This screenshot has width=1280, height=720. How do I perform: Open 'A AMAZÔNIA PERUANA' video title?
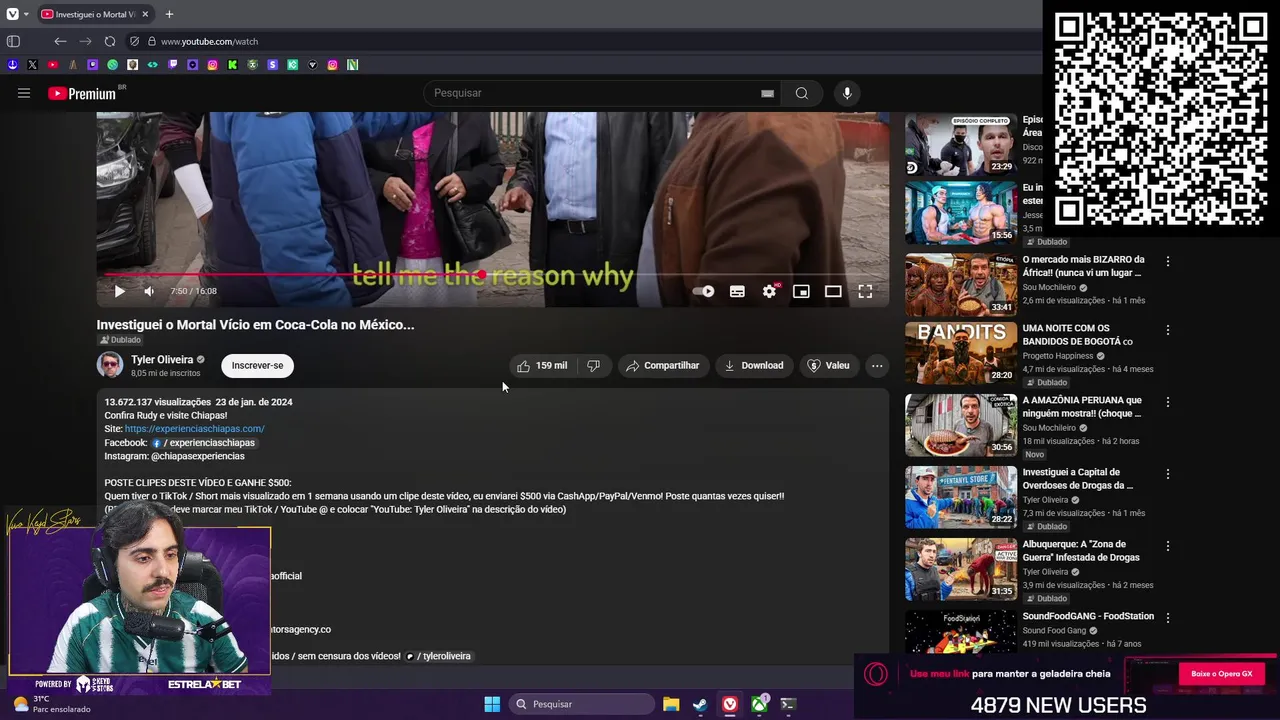[1082, 407]
